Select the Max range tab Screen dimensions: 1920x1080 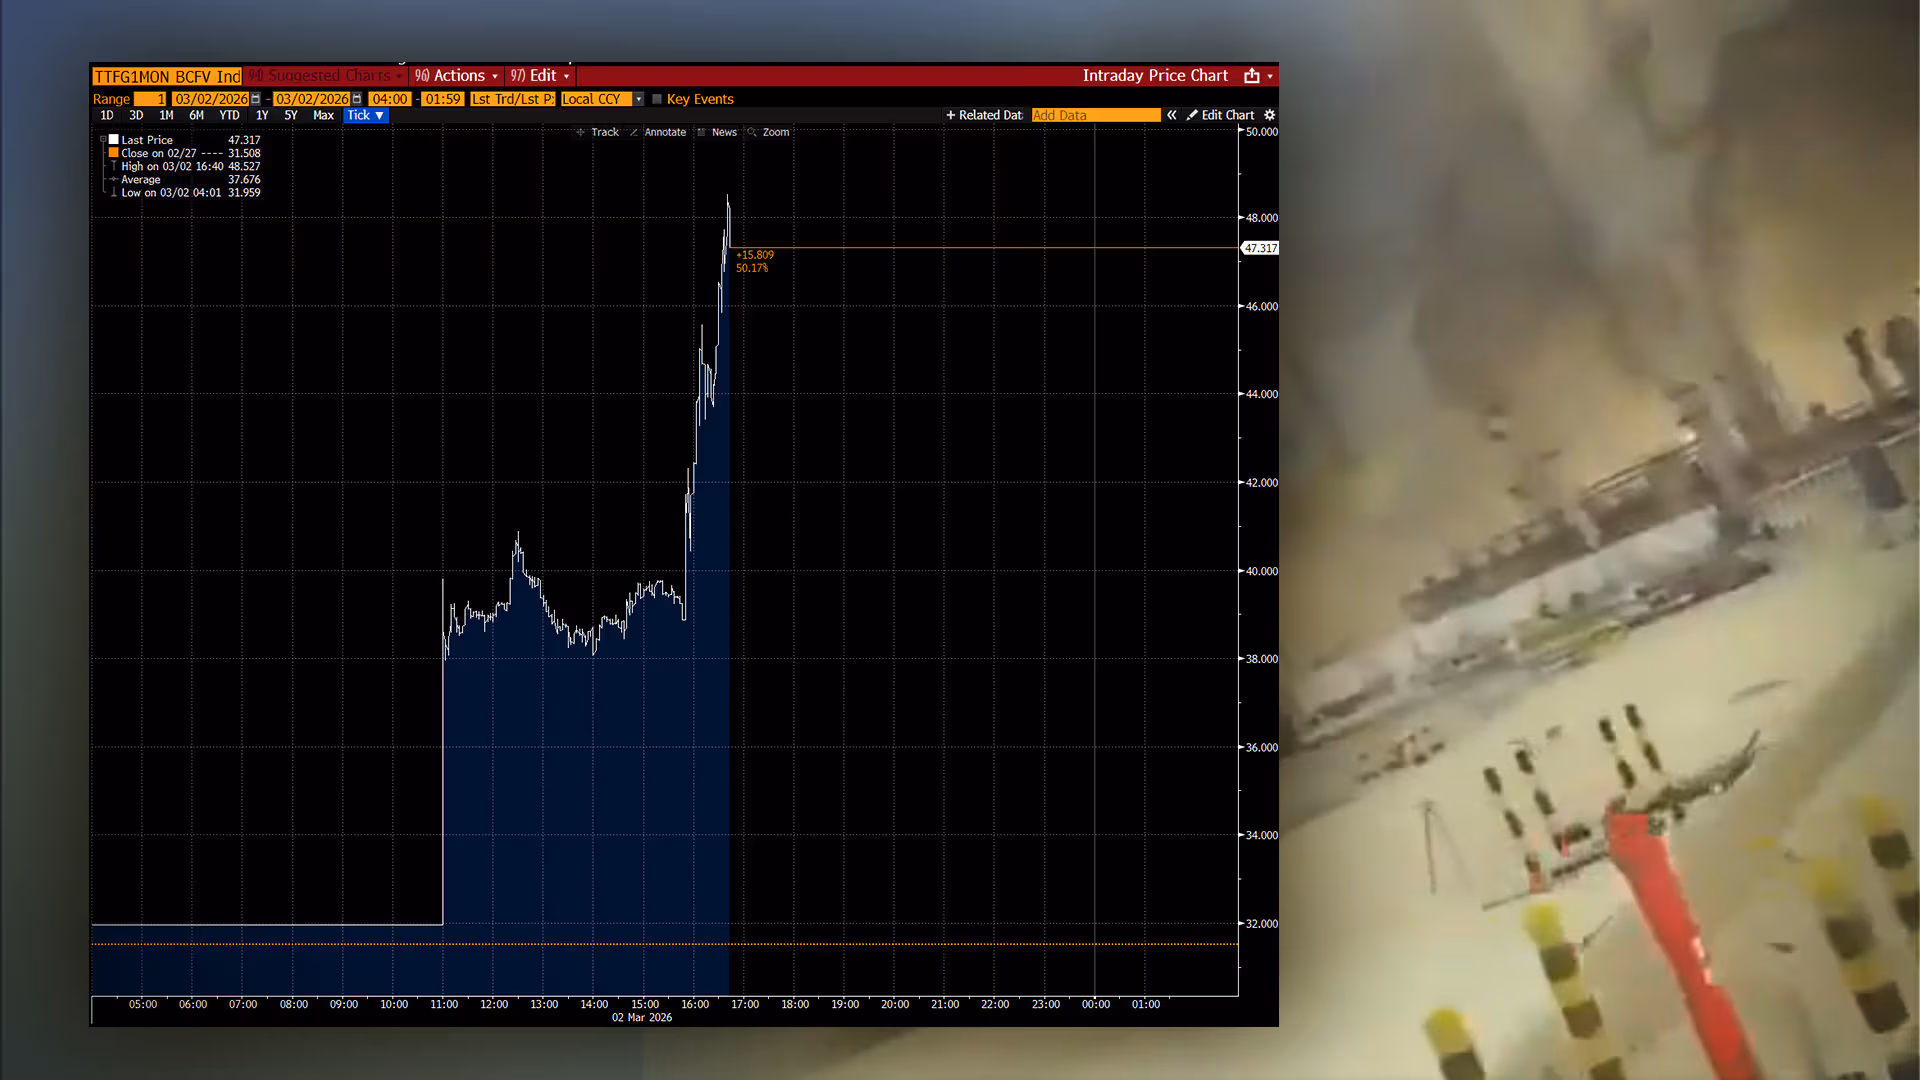tap(323, 115)
